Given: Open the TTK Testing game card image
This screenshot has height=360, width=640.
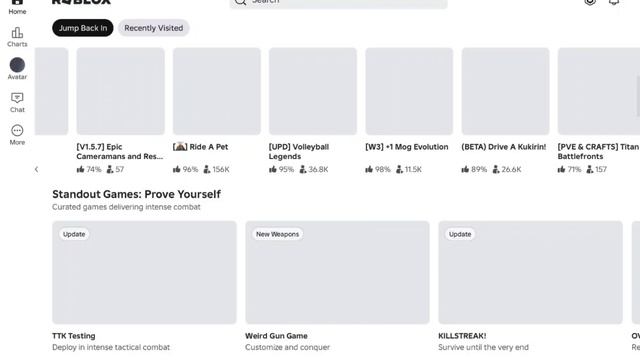Looking at the screenshot, I should tap(144, 272).
